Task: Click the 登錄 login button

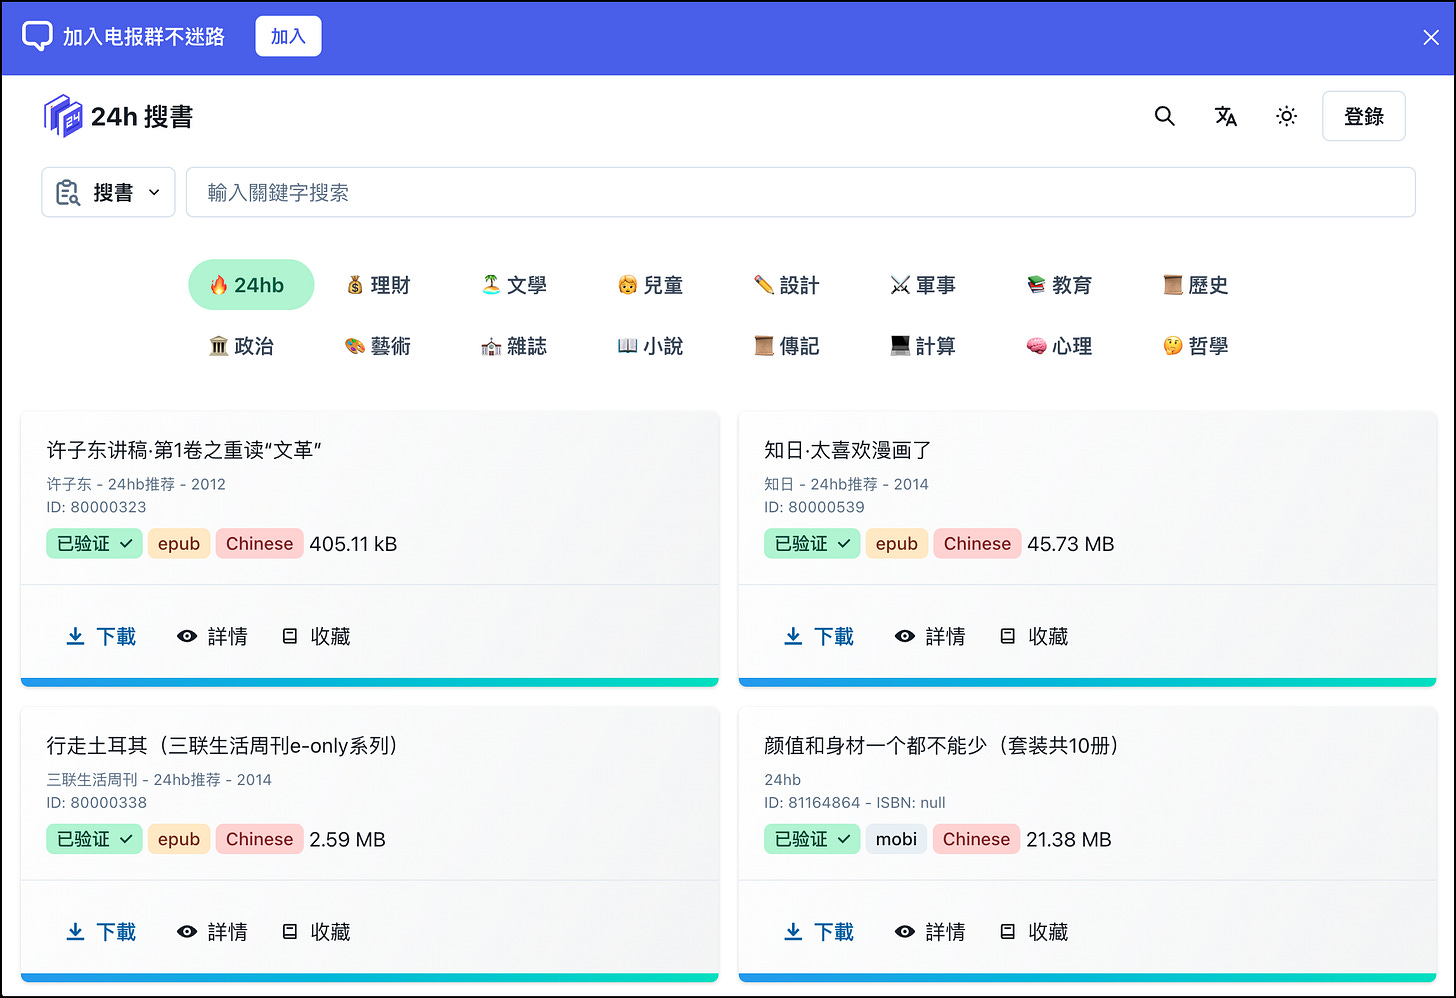Action: point(1364,116)
